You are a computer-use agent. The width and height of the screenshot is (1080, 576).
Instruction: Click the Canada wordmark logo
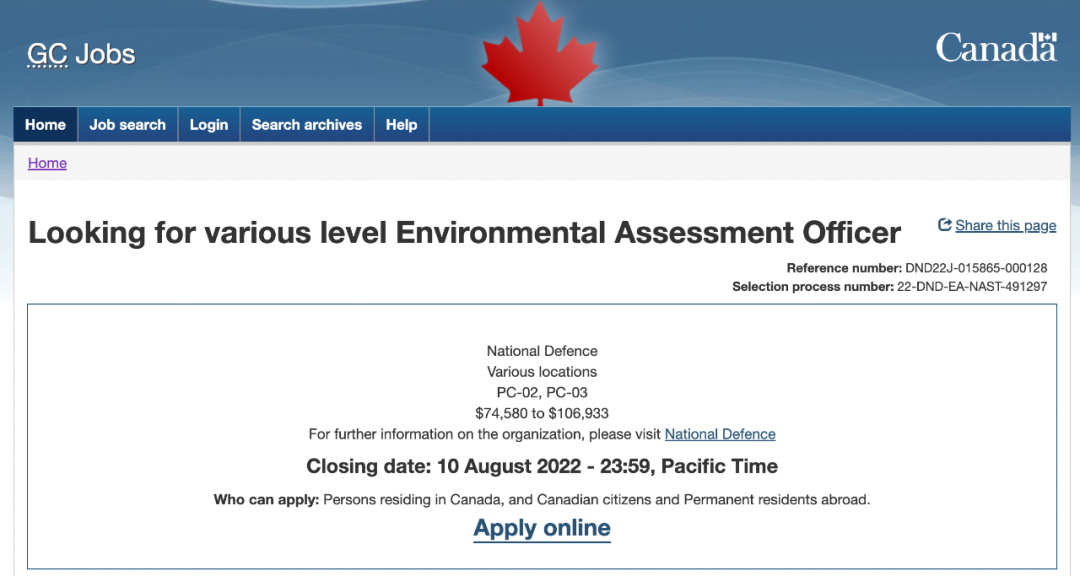point(996,48)
